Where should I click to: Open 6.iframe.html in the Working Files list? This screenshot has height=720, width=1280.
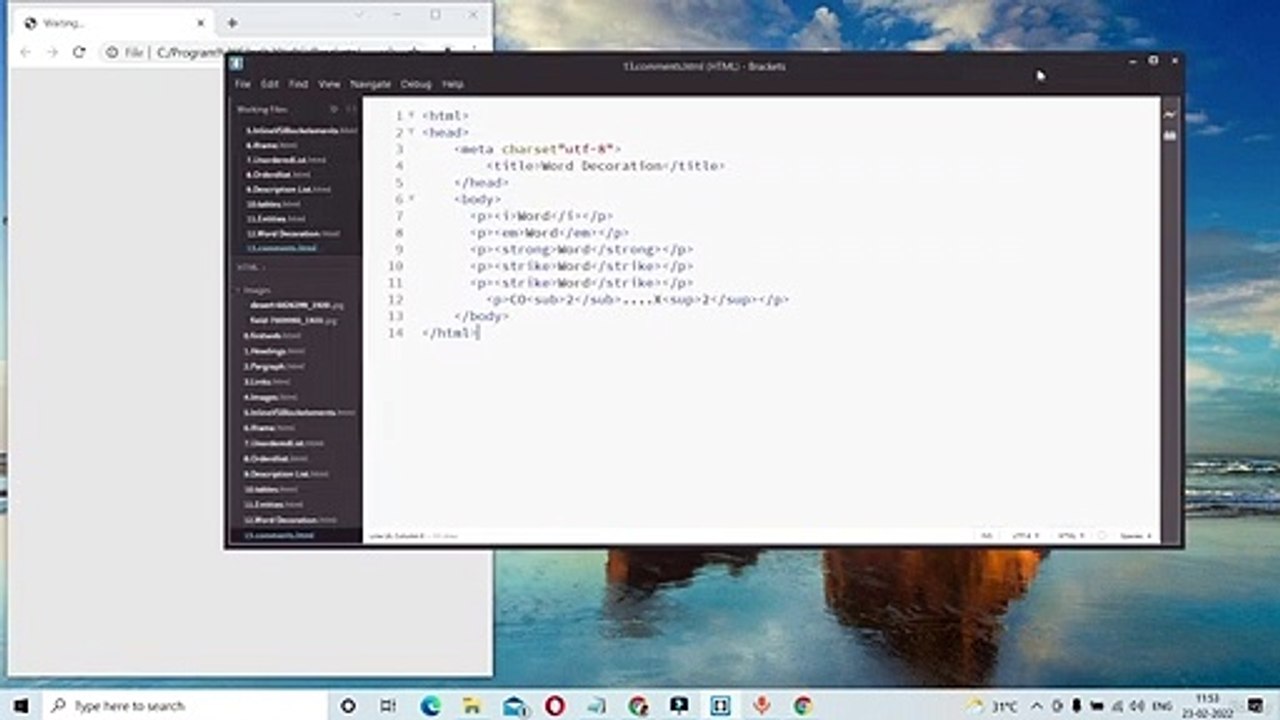(272, 145)
